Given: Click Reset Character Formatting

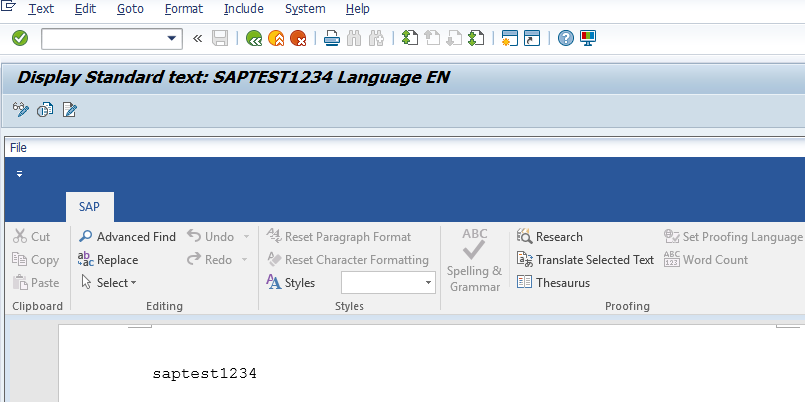Looking at the screenshot, I should pos(348,260).
